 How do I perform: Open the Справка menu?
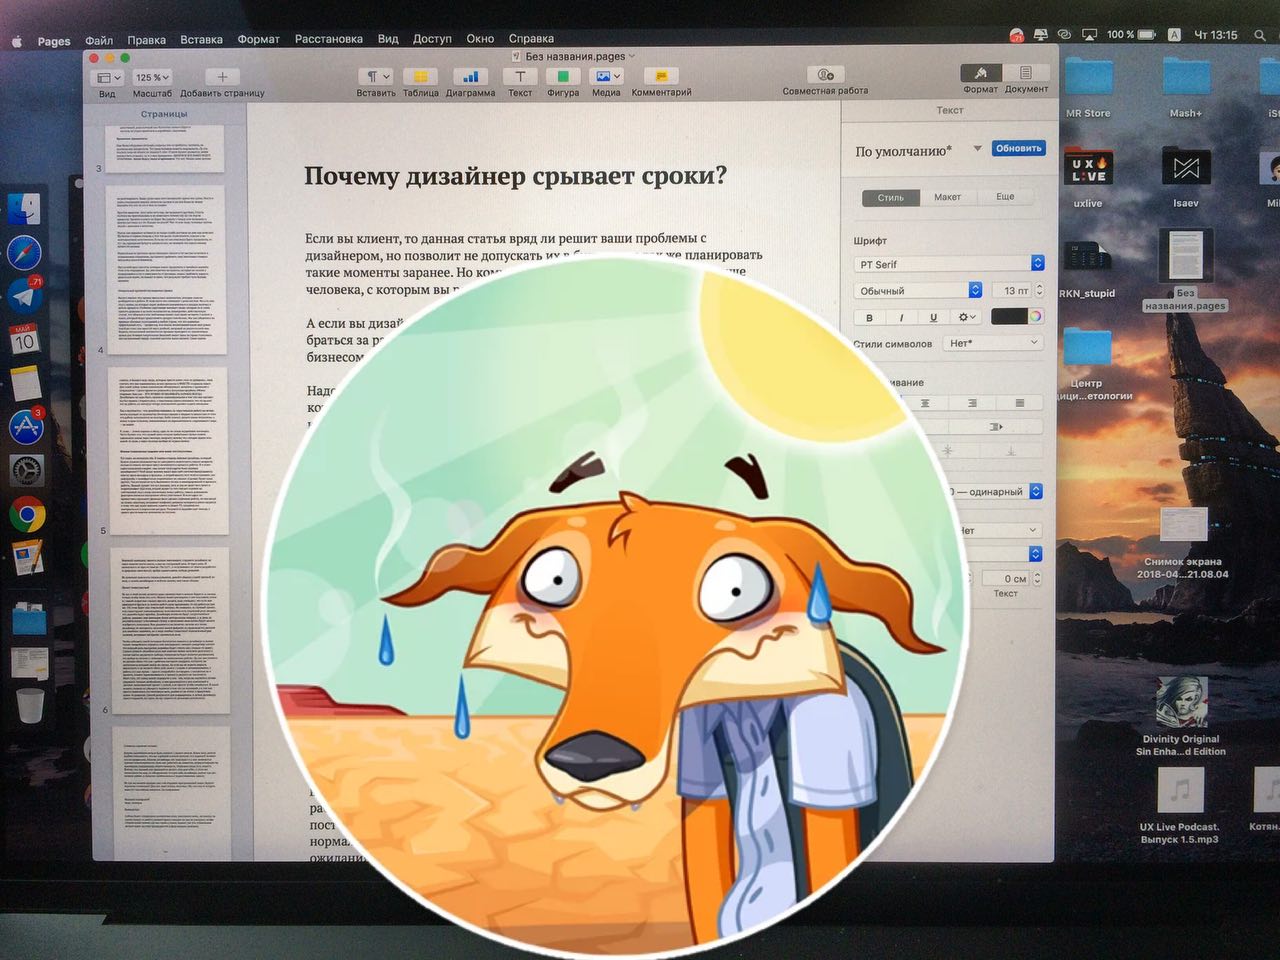click(x=531, y=39)
